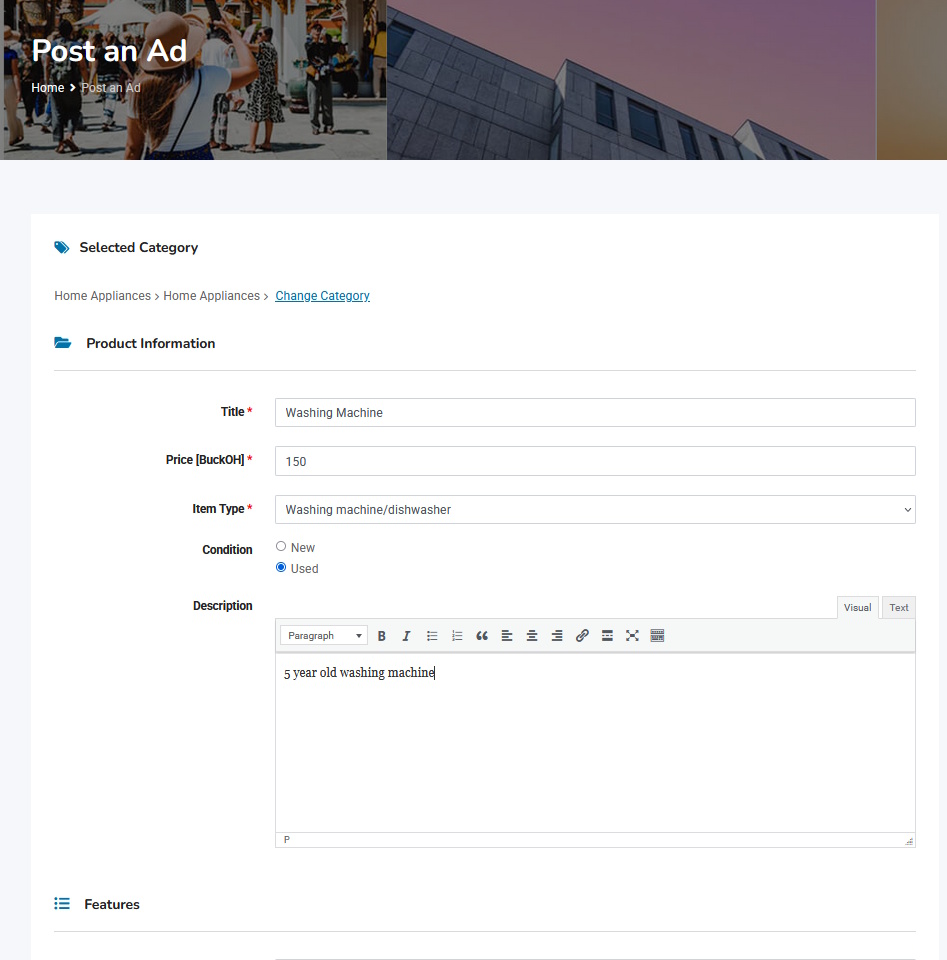Center align the description text

[x=532, y=636]
